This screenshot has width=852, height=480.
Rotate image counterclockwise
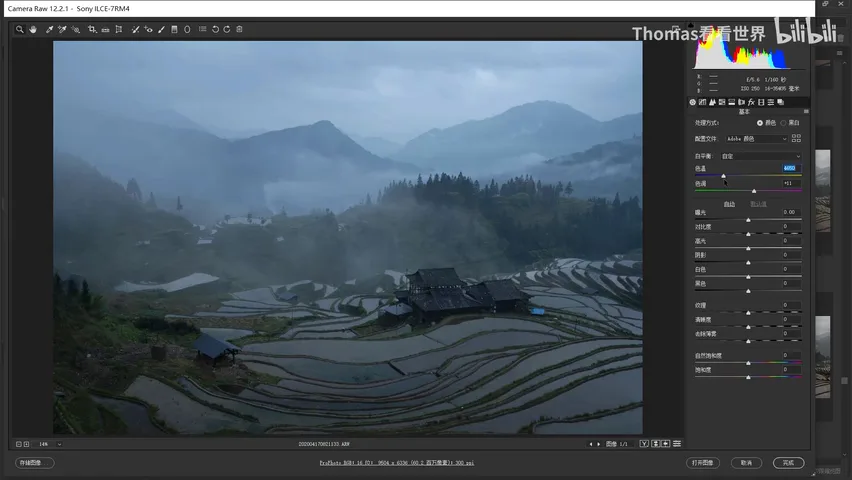215,29
